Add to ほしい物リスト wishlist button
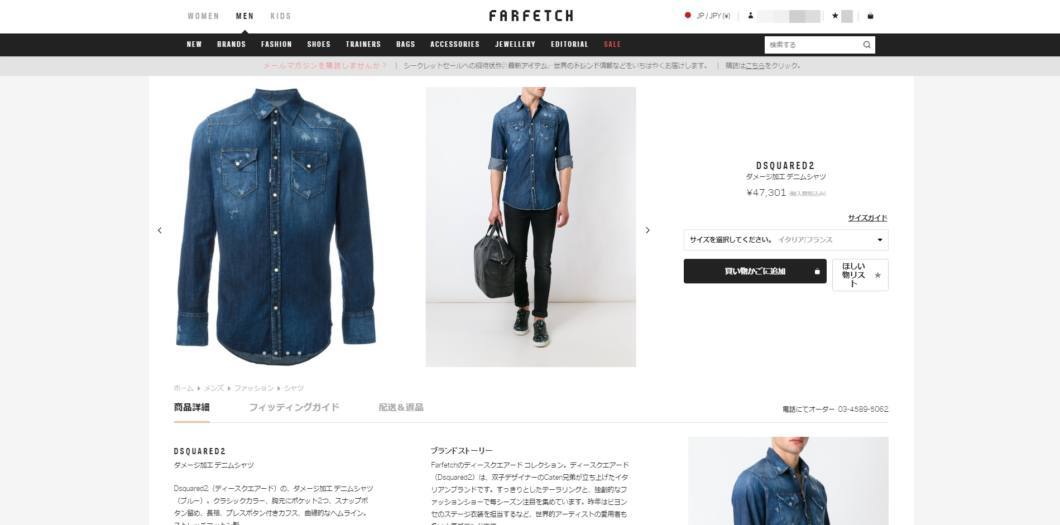 [860, 275]
